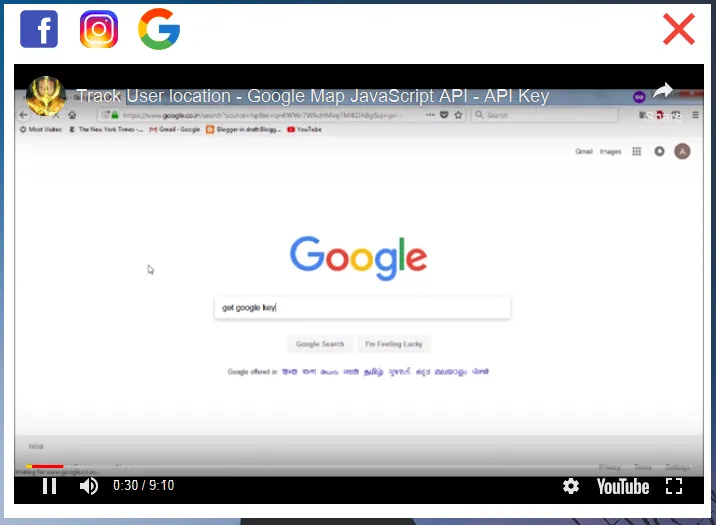This screenshot has width=716, height=525.
Task: Mute the video with speaker icon
Action: click(x=89, y=486)
